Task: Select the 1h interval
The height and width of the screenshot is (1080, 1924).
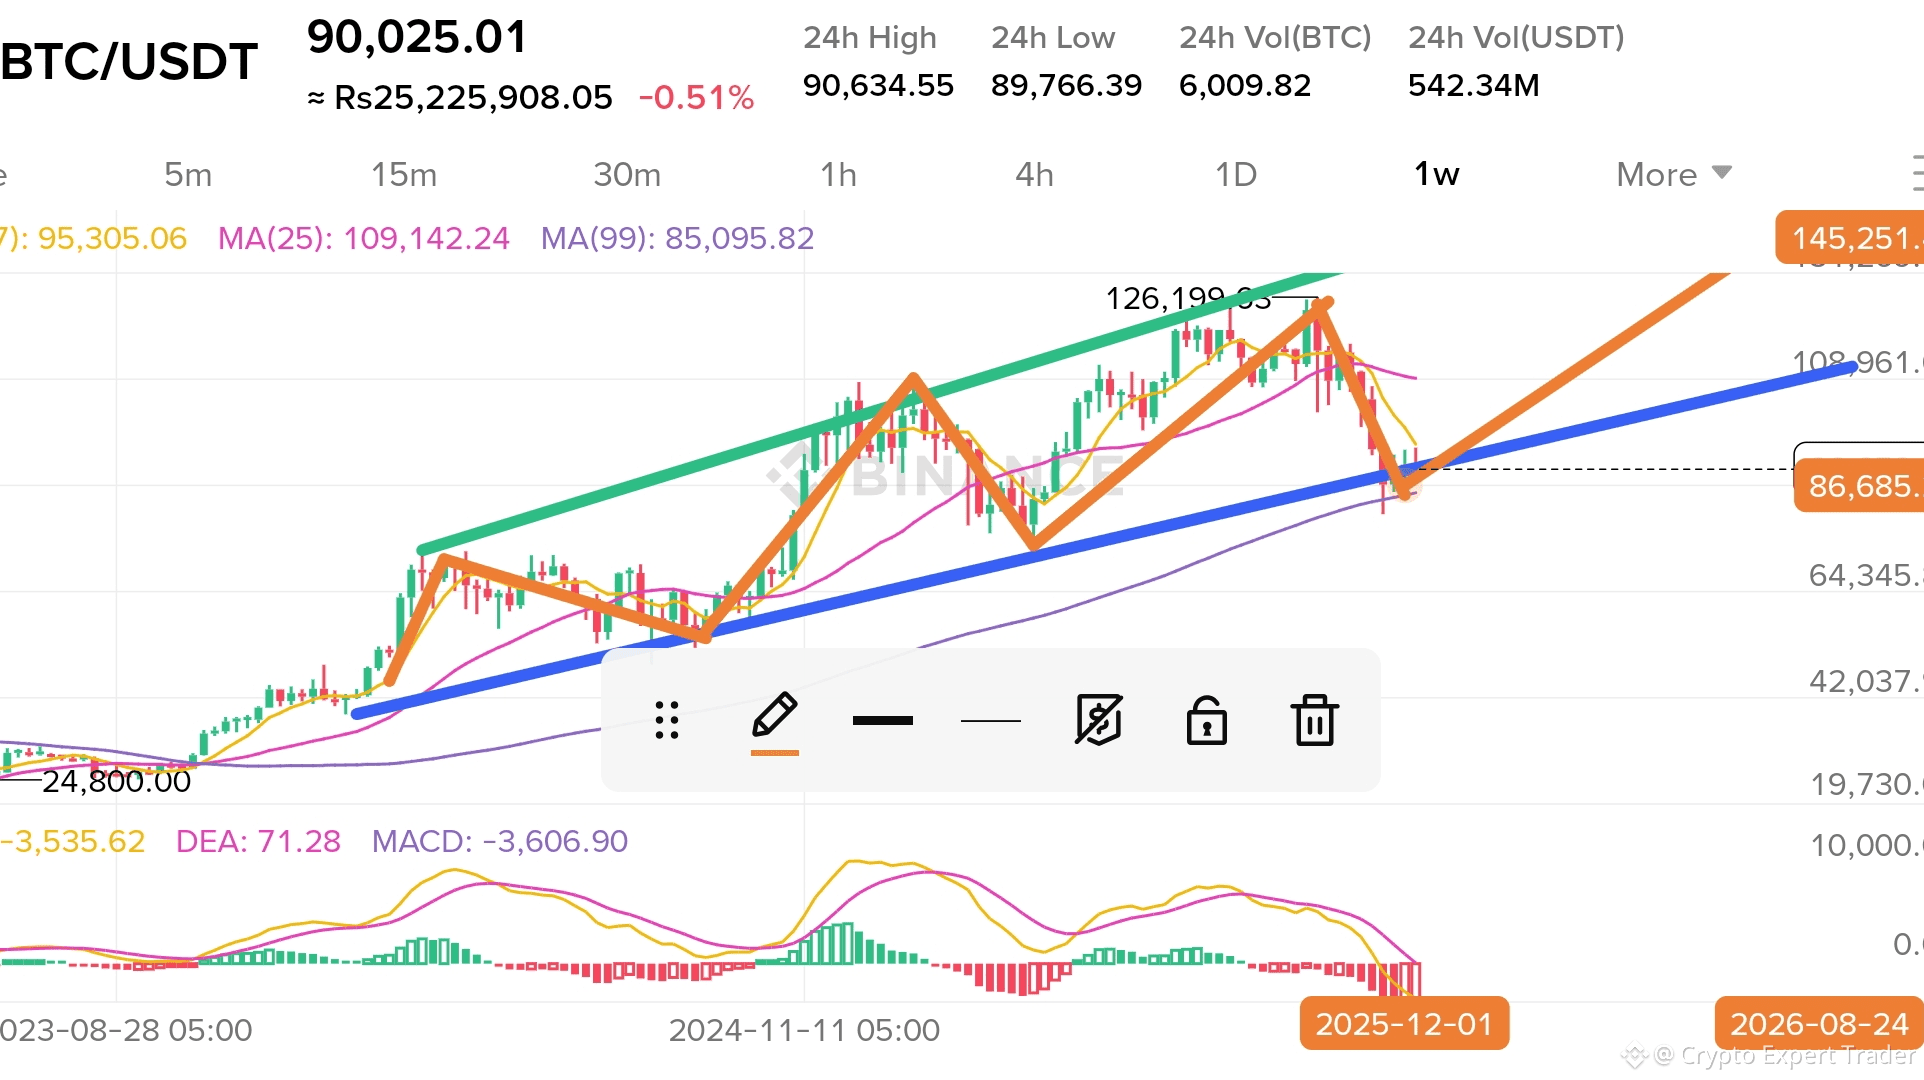Action: [x=838, y=175]
